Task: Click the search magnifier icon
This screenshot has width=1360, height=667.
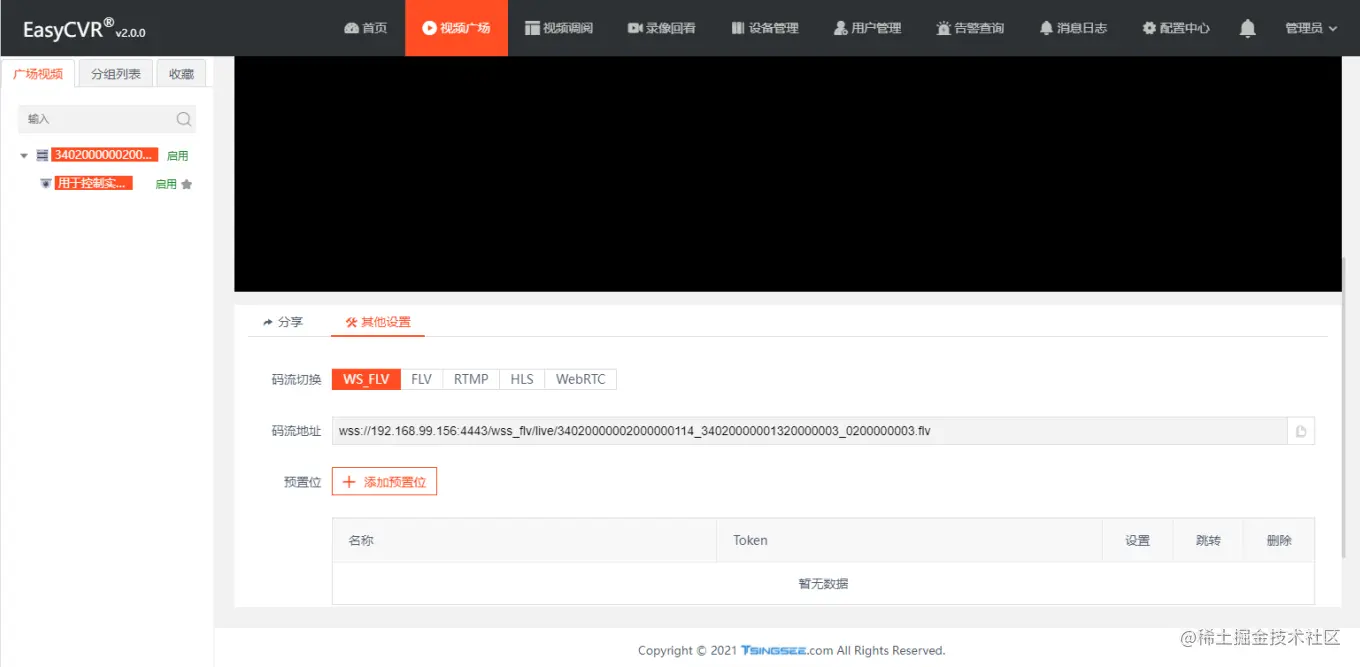Action: (x=184, y=119)
